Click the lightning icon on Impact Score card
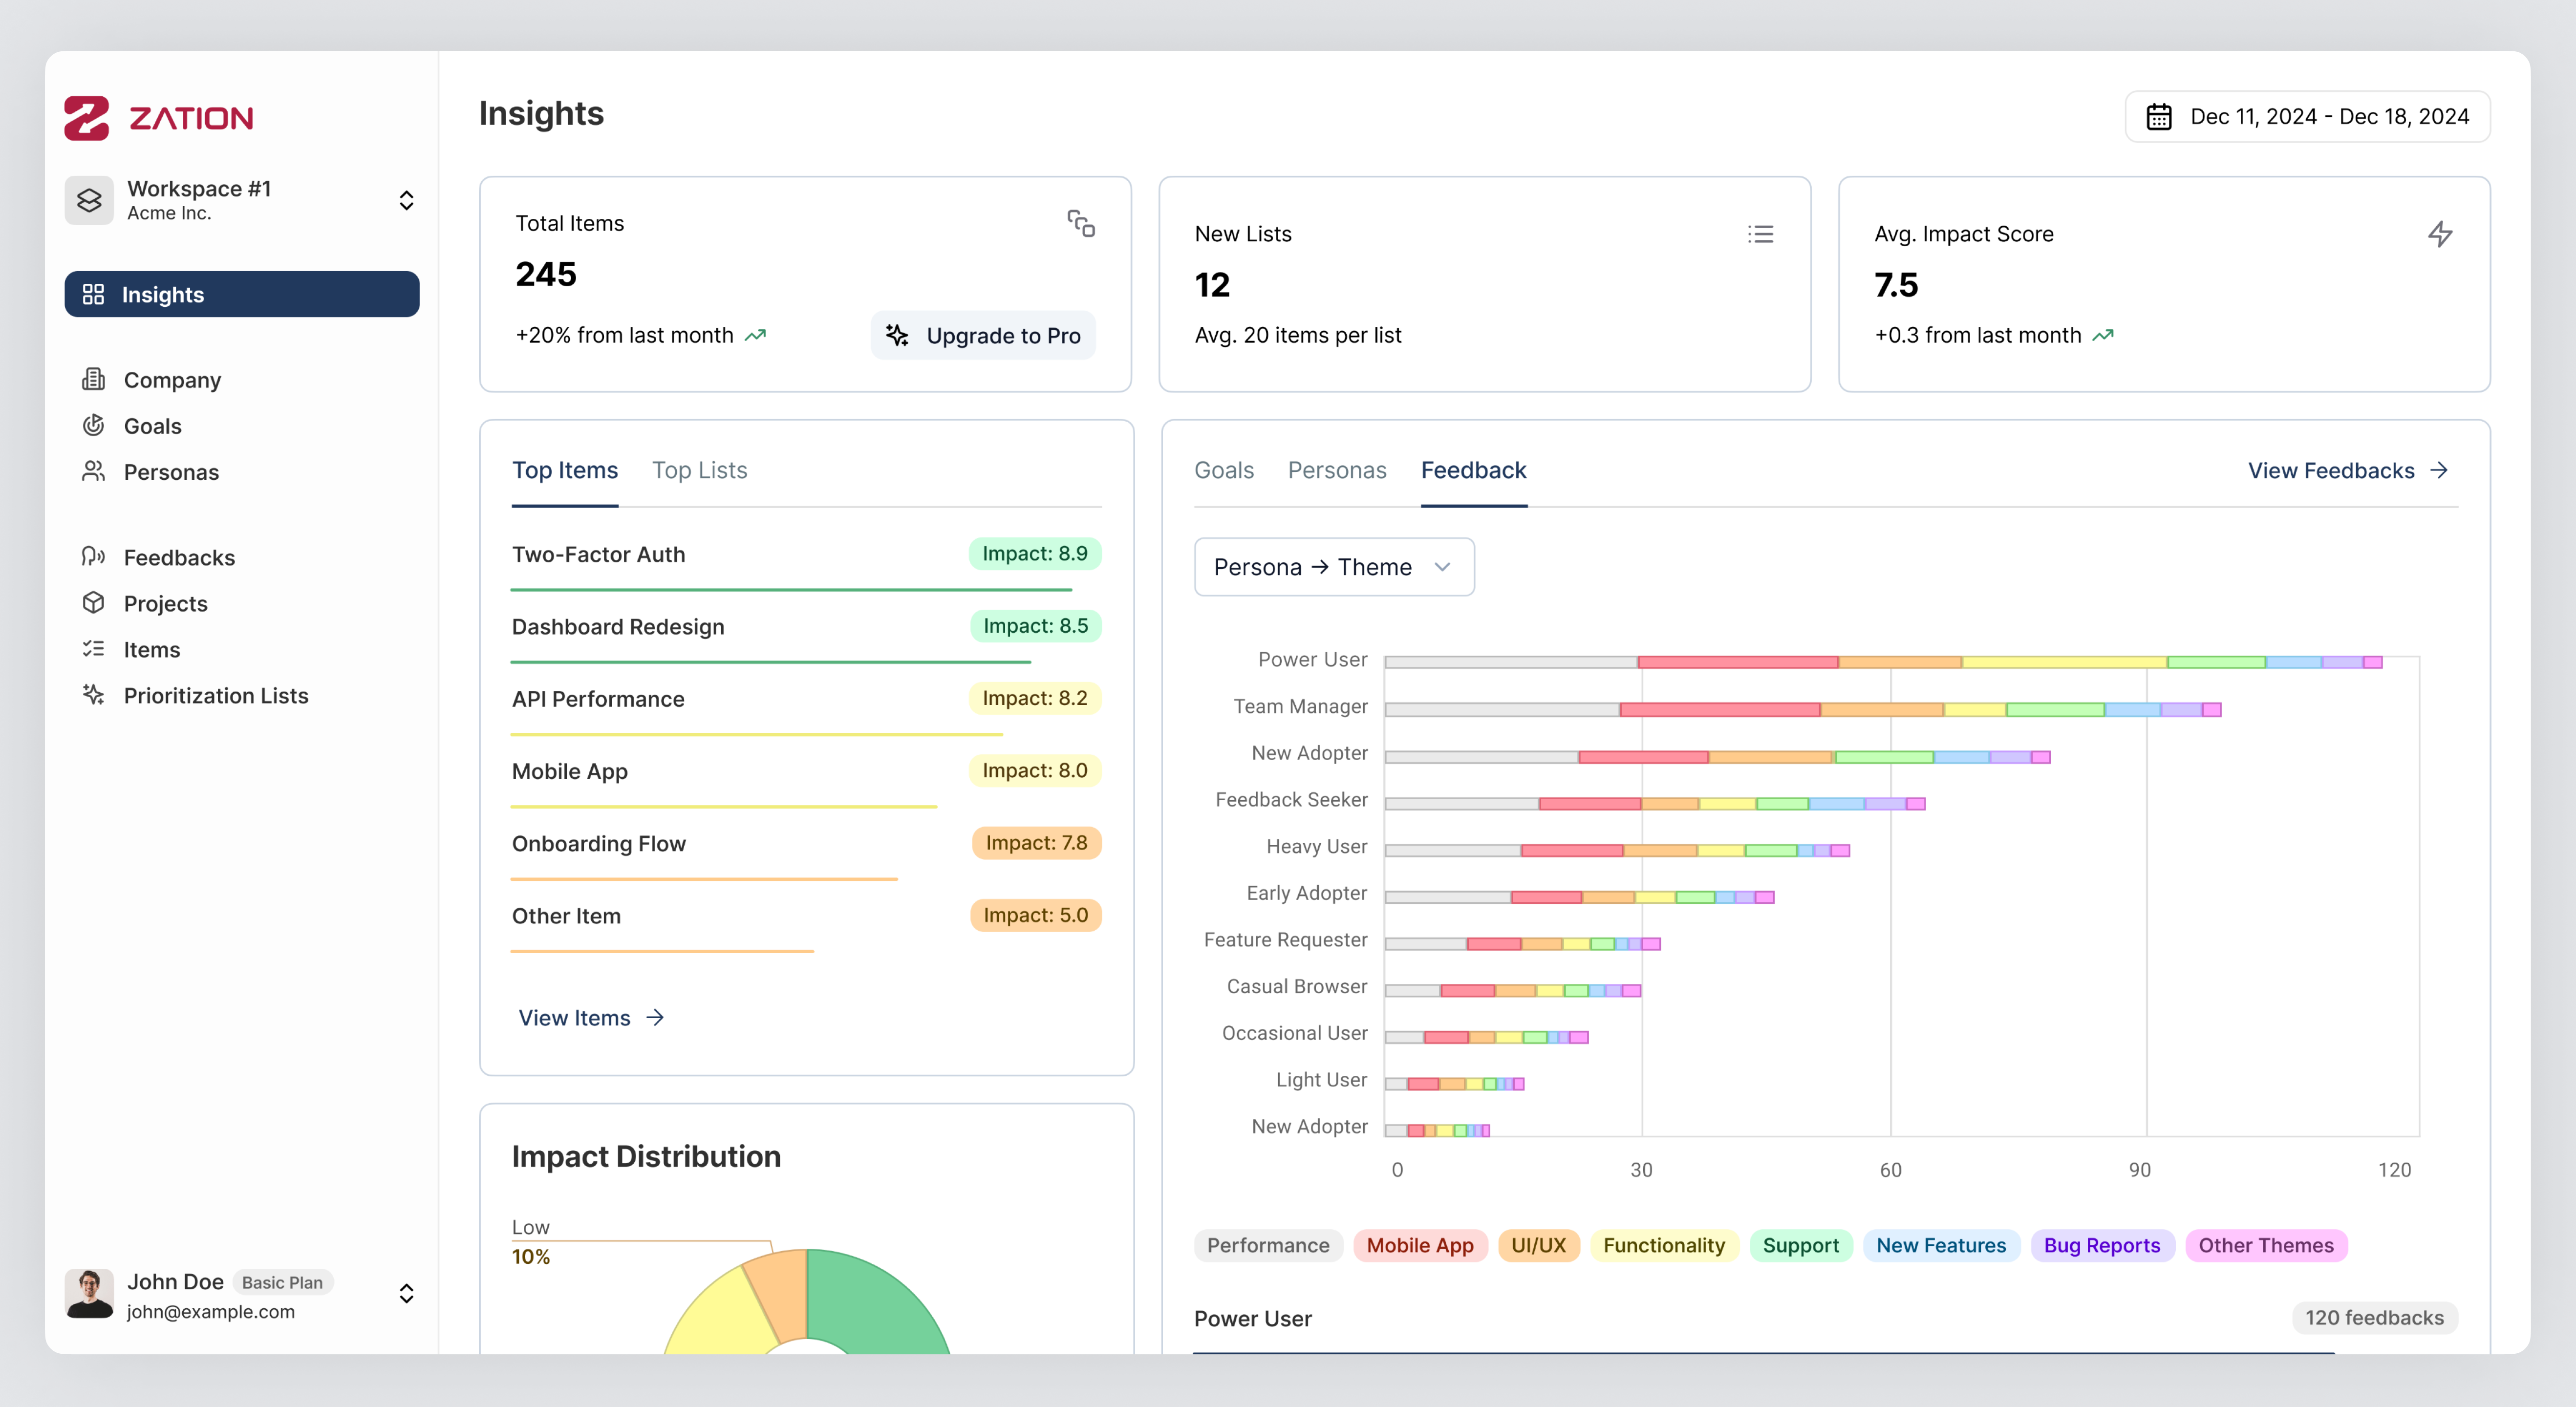This screenshot has width=2576, height=1407. coord(2439,234)
